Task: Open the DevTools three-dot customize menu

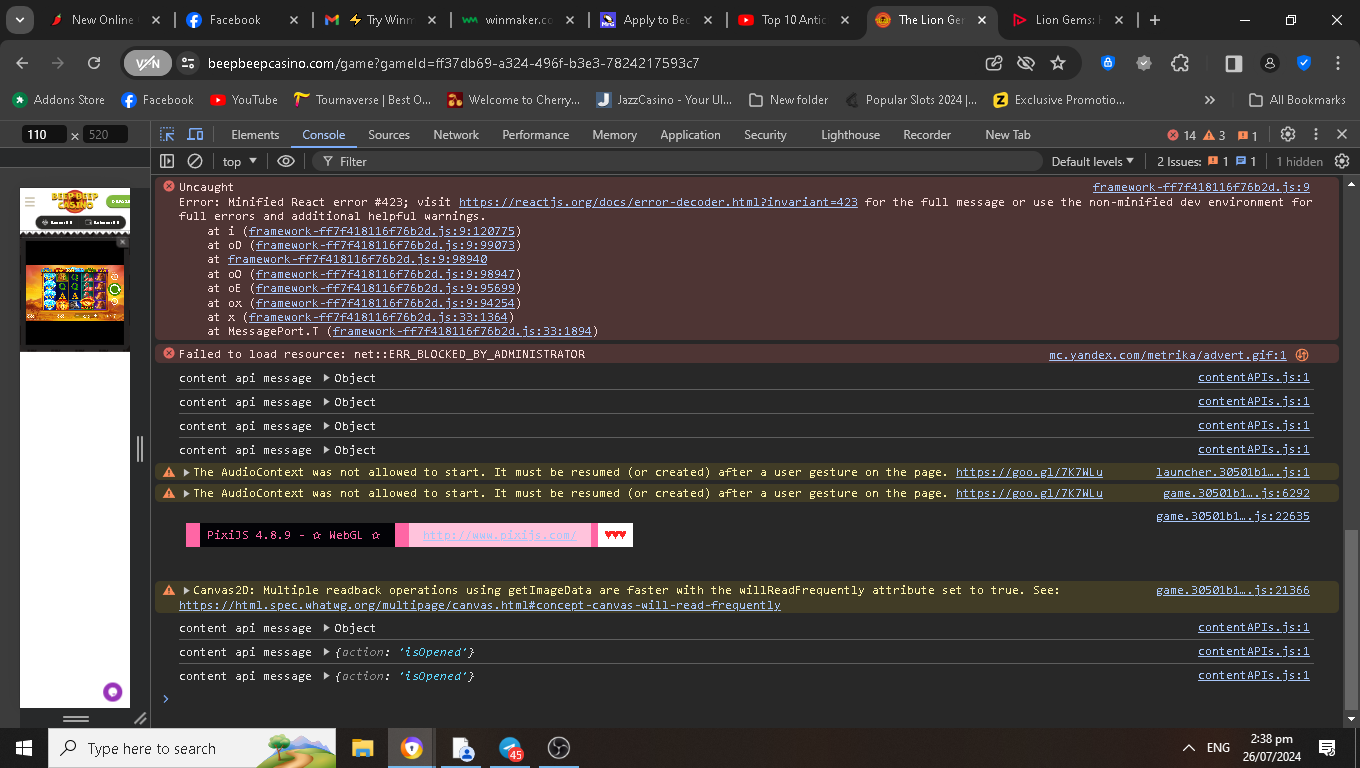Action: click(x=1316, y=134)
